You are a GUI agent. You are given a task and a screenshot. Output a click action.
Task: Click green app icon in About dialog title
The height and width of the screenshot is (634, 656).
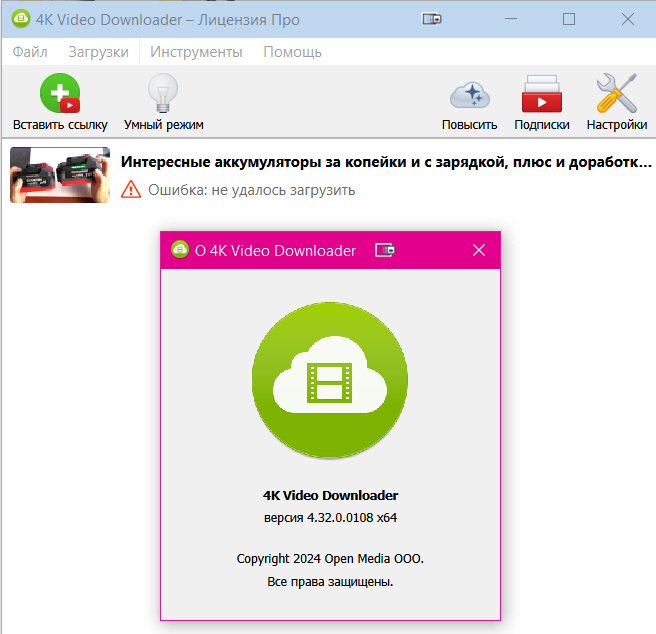pyautogui.click(x=180, y=251)
